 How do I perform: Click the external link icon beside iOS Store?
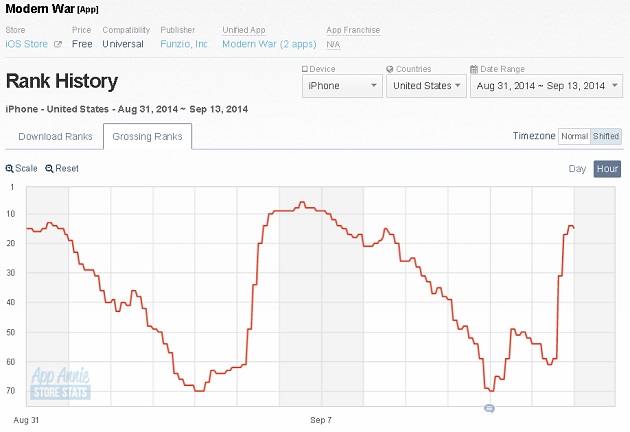click(57, 44)
